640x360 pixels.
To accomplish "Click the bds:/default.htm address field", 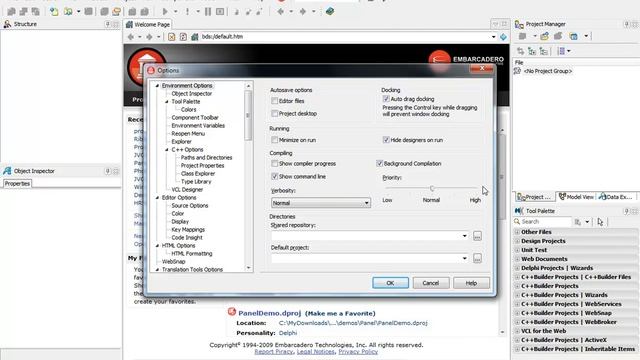I will 345,37.
